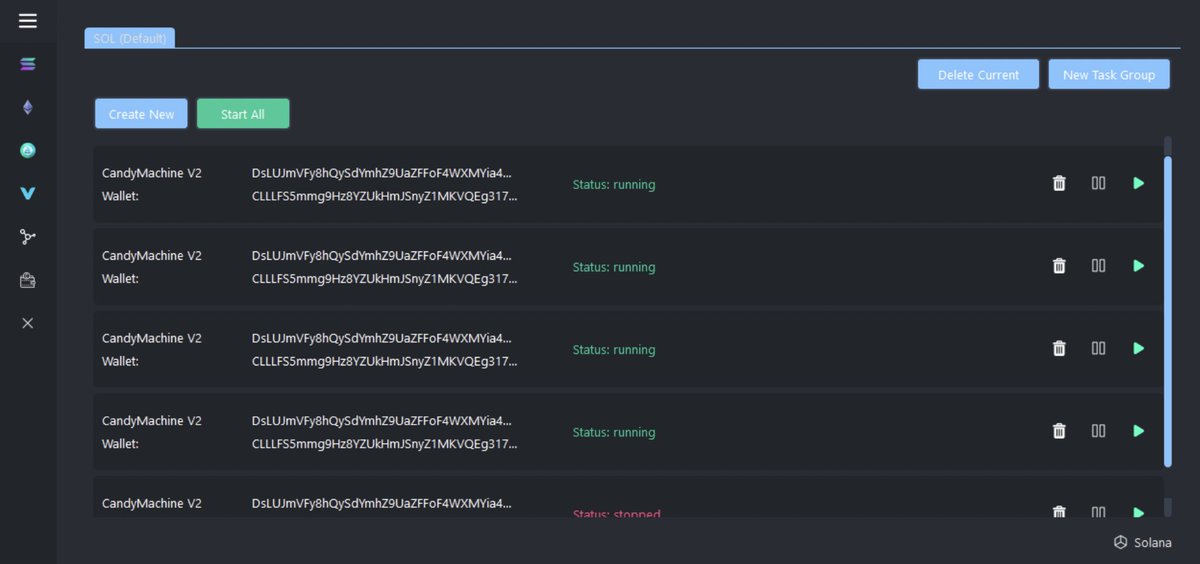Screen dimensions: 1200x564
Task: Click "CandyMachine V2" in the third task row
Action: tap(152, 338)
